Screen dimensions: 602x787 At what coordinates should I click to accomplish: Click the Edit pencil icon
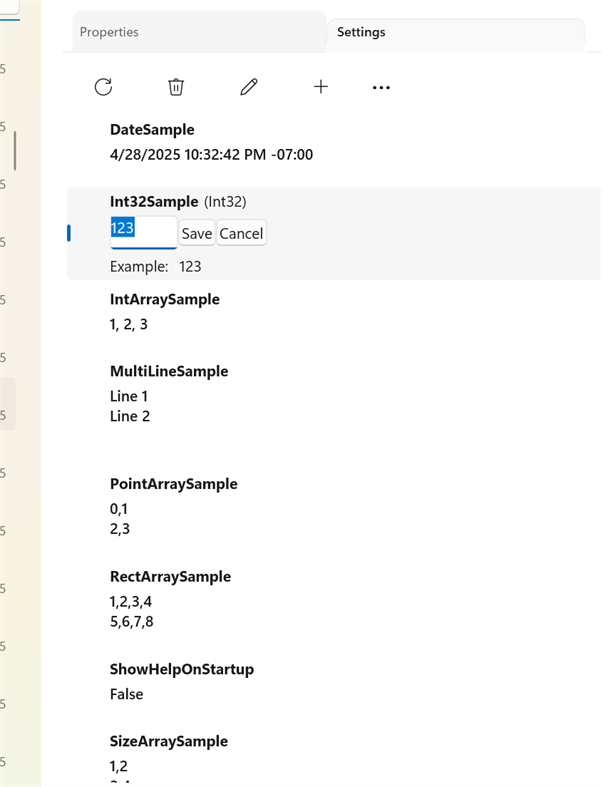pyautogui.click(x=249, y=87)
